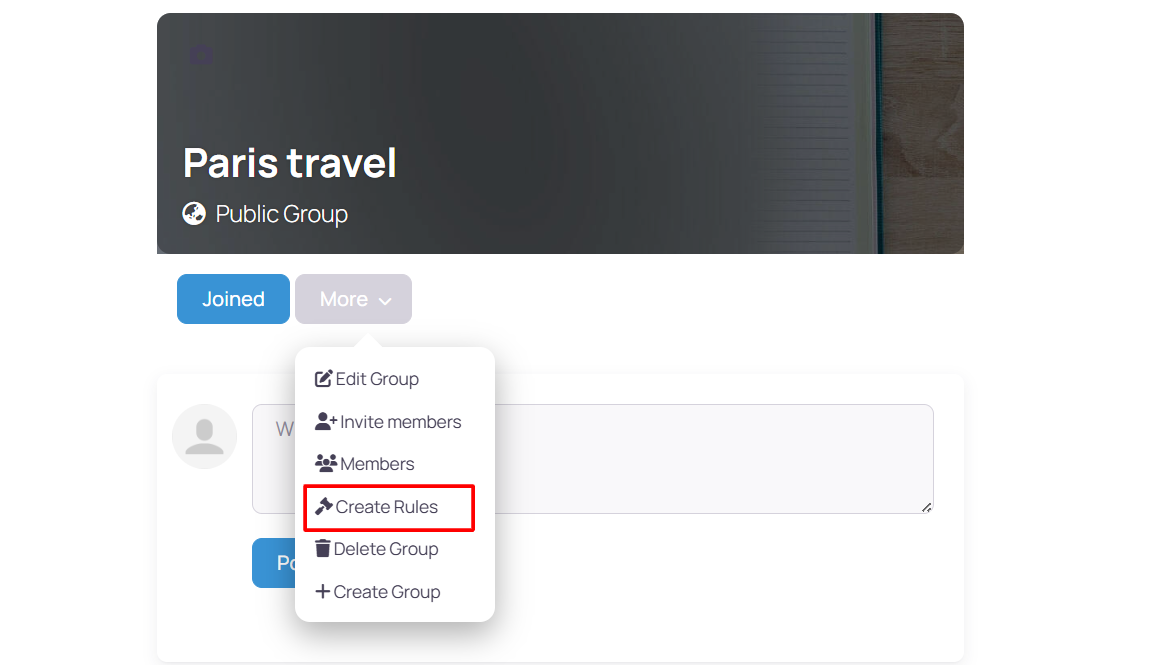Click the chevron arrow on the More button
1162x665 pixels.
pos(384,300)
